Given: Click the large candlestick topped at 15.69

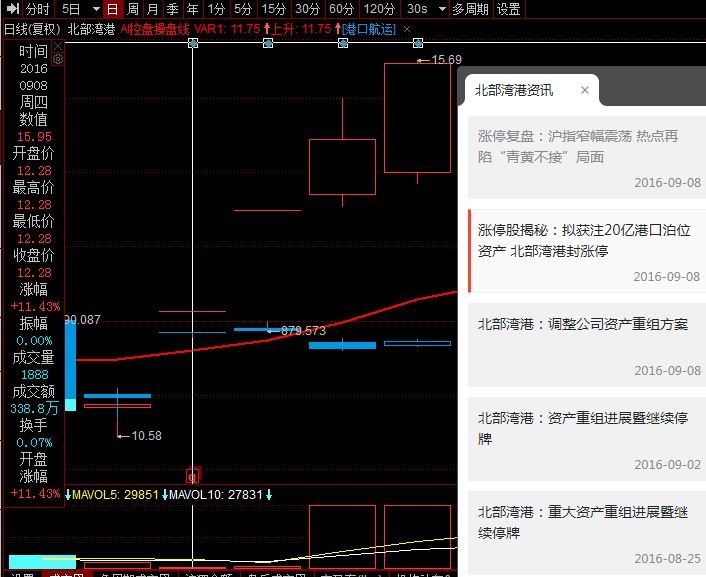Looking at the screenshot, I should [417, 118].
